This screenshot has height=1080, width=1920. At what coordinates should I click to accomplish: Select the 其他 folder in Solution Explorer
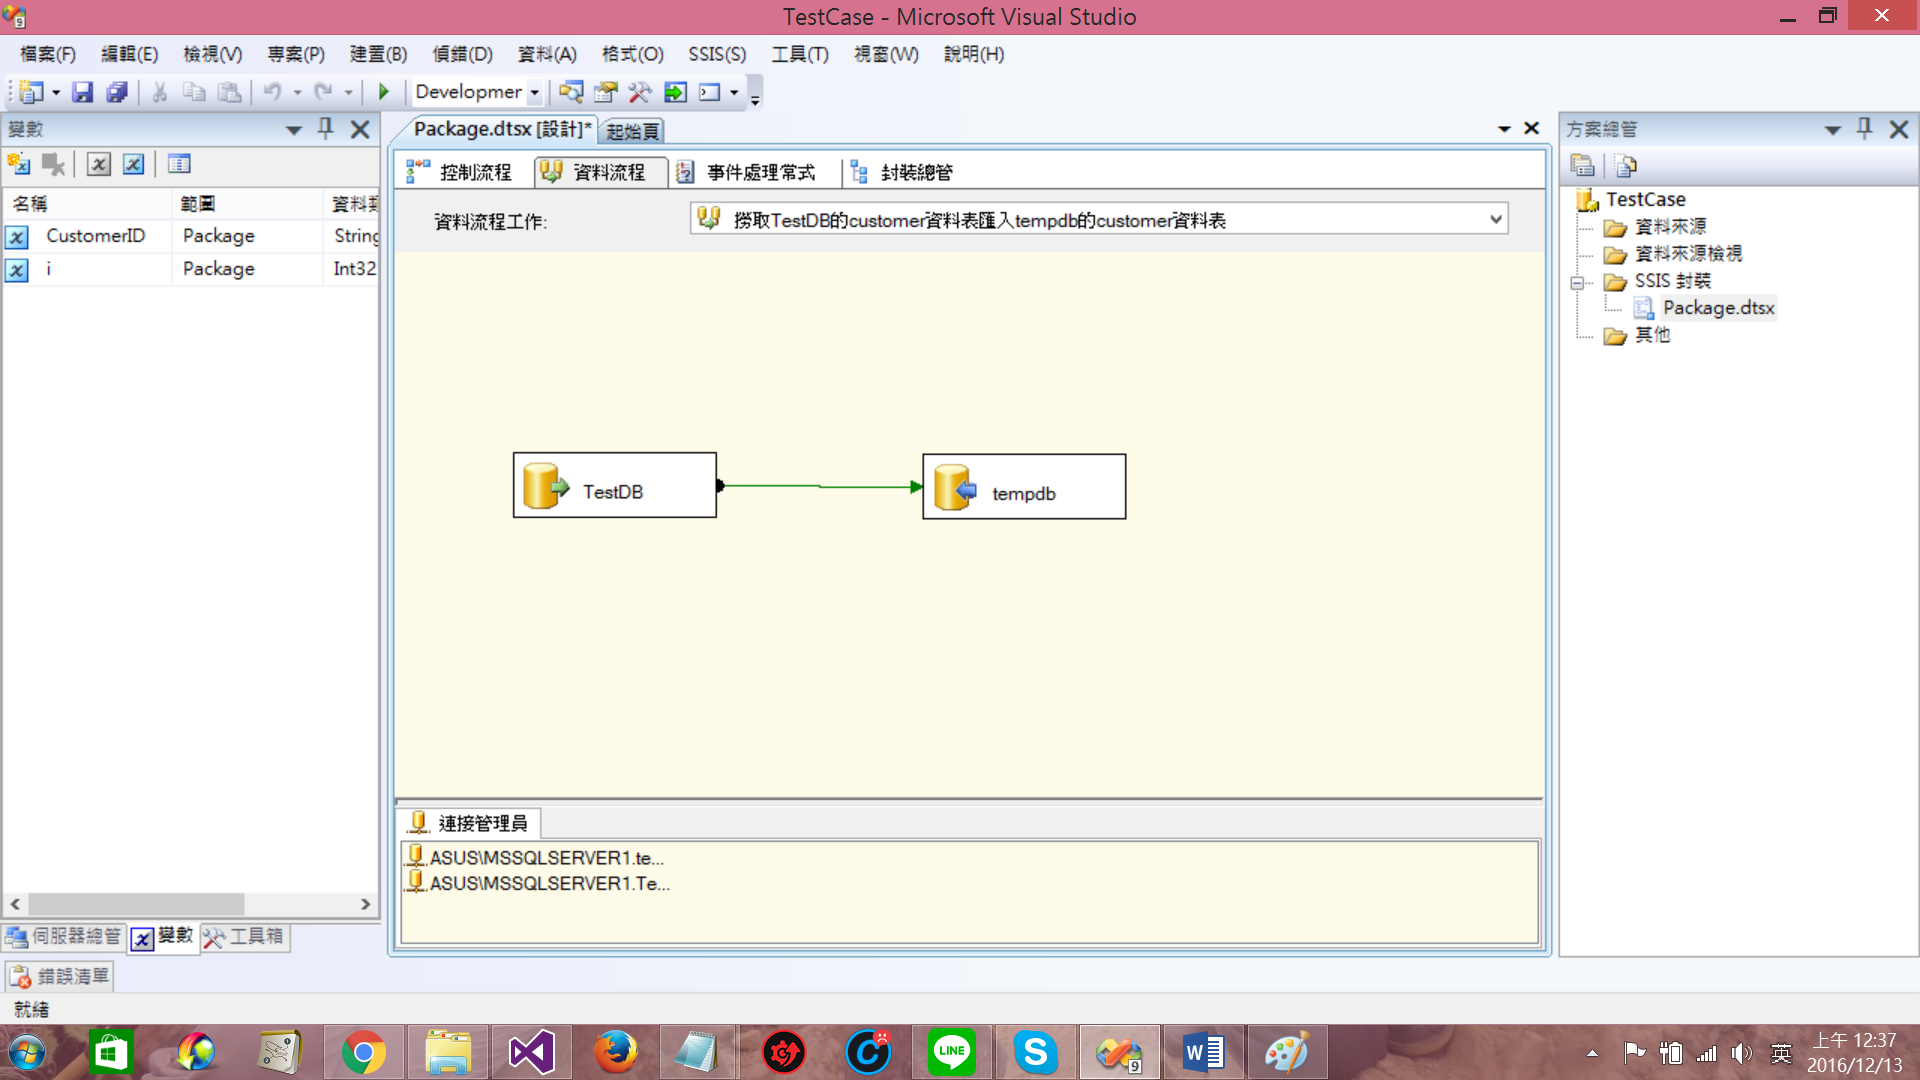click(x=1638, y=335)
